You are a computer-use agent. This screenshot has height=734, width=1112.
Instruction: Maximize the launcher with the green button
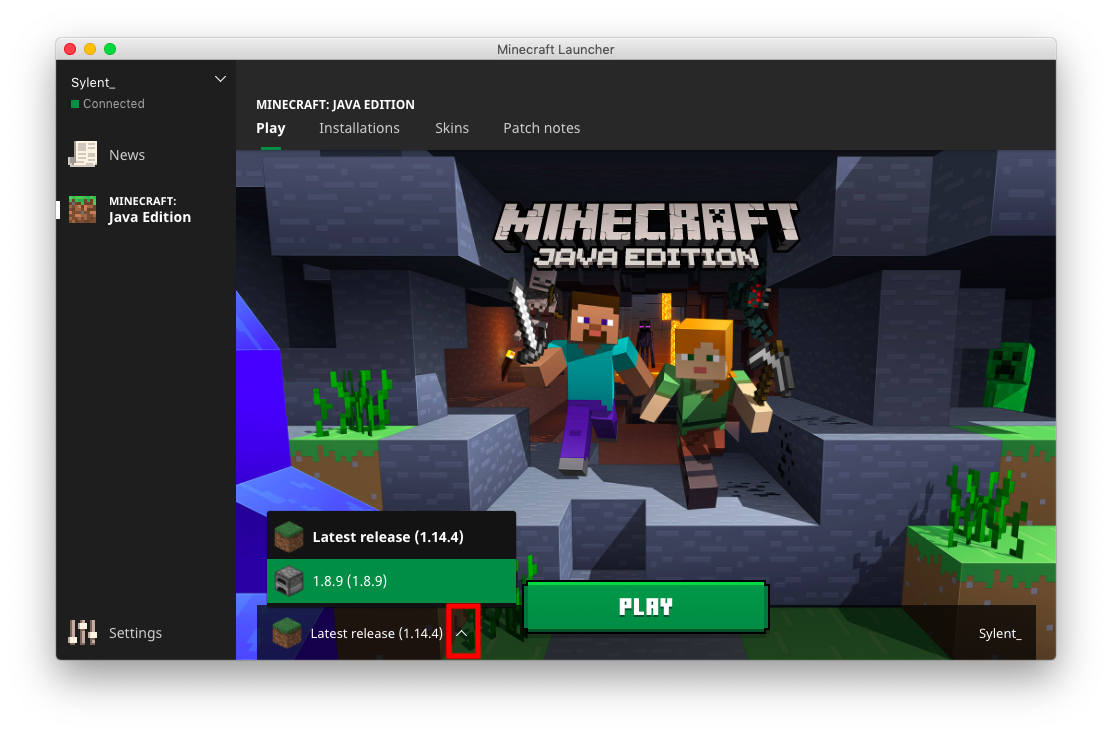click(x=110, y=49)
